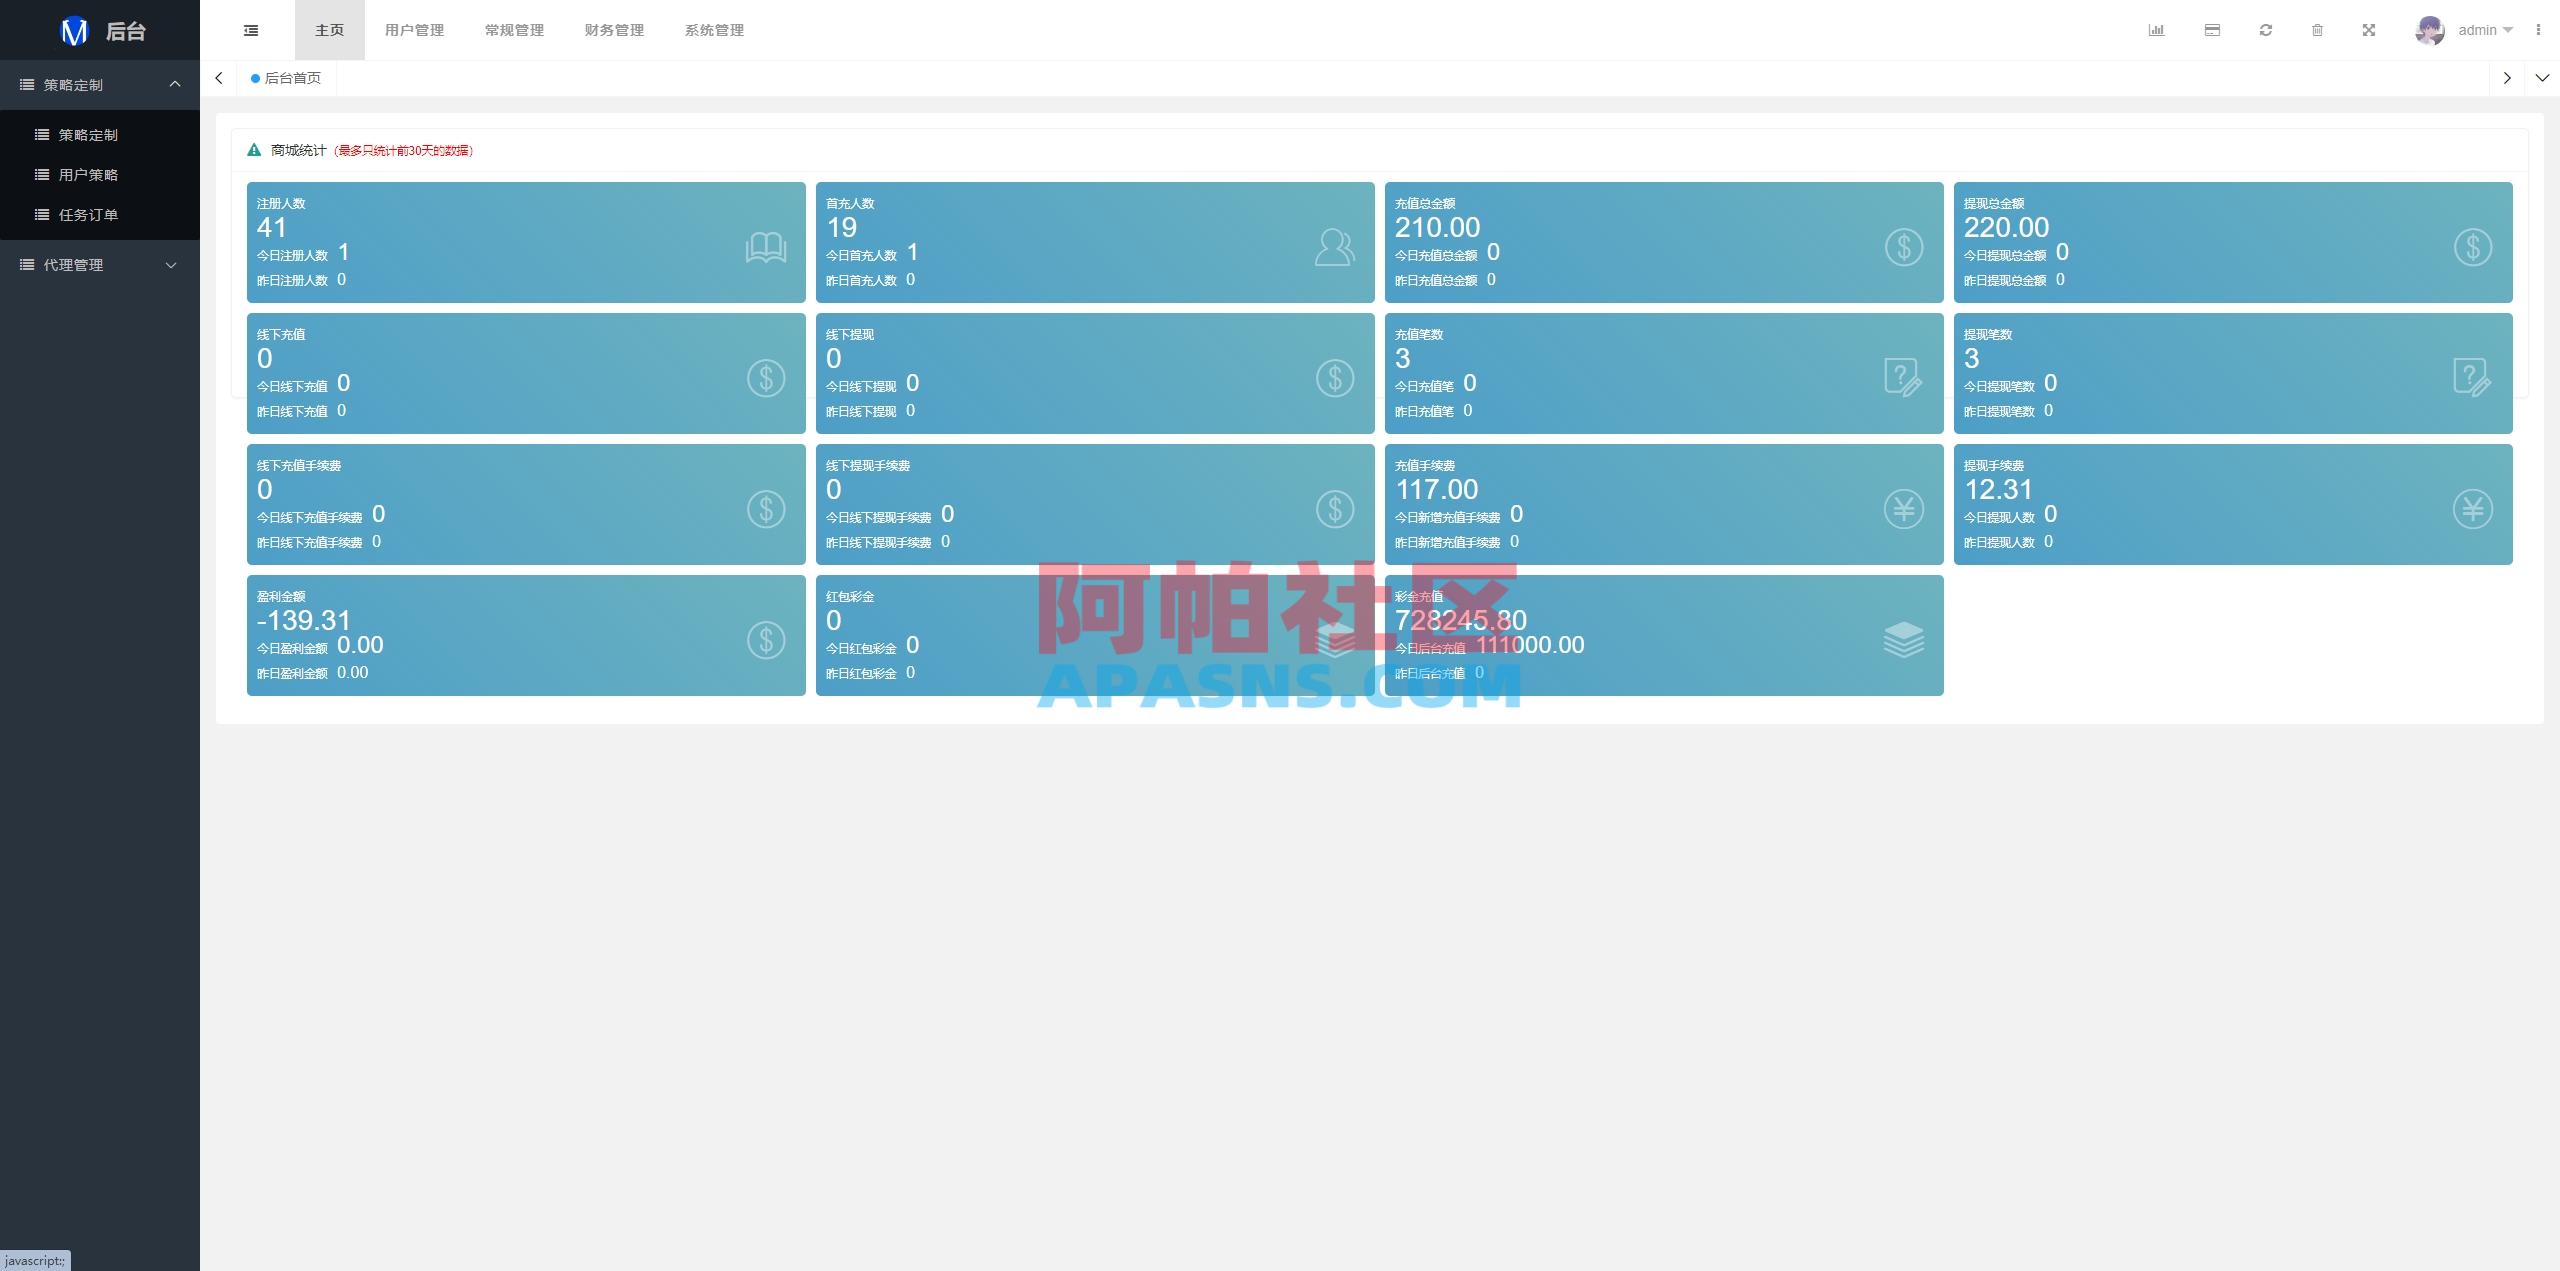Open the admin account dropdown

[2481, 30]
